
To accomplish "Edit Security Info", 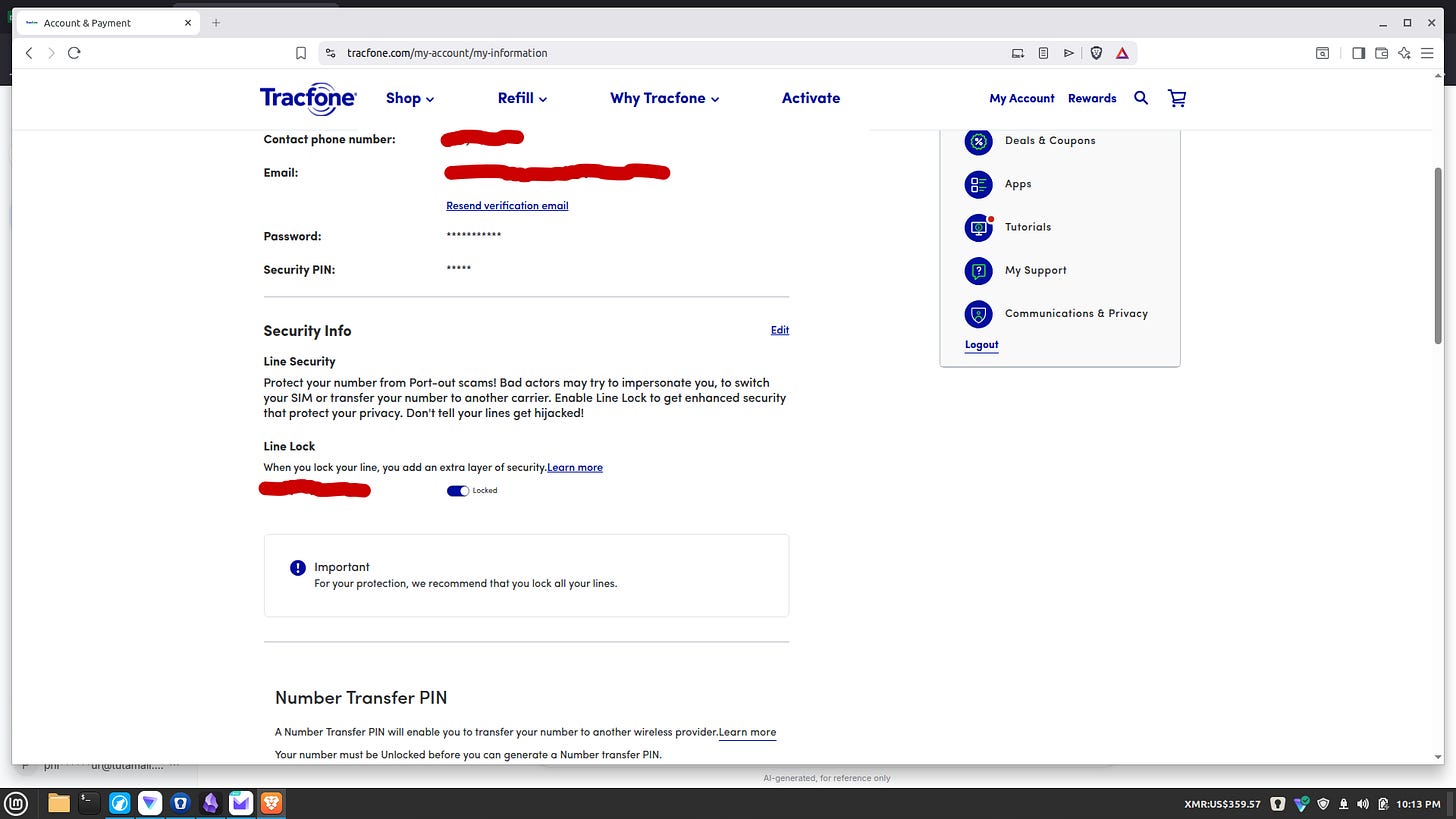I will [x=780, y=330].
